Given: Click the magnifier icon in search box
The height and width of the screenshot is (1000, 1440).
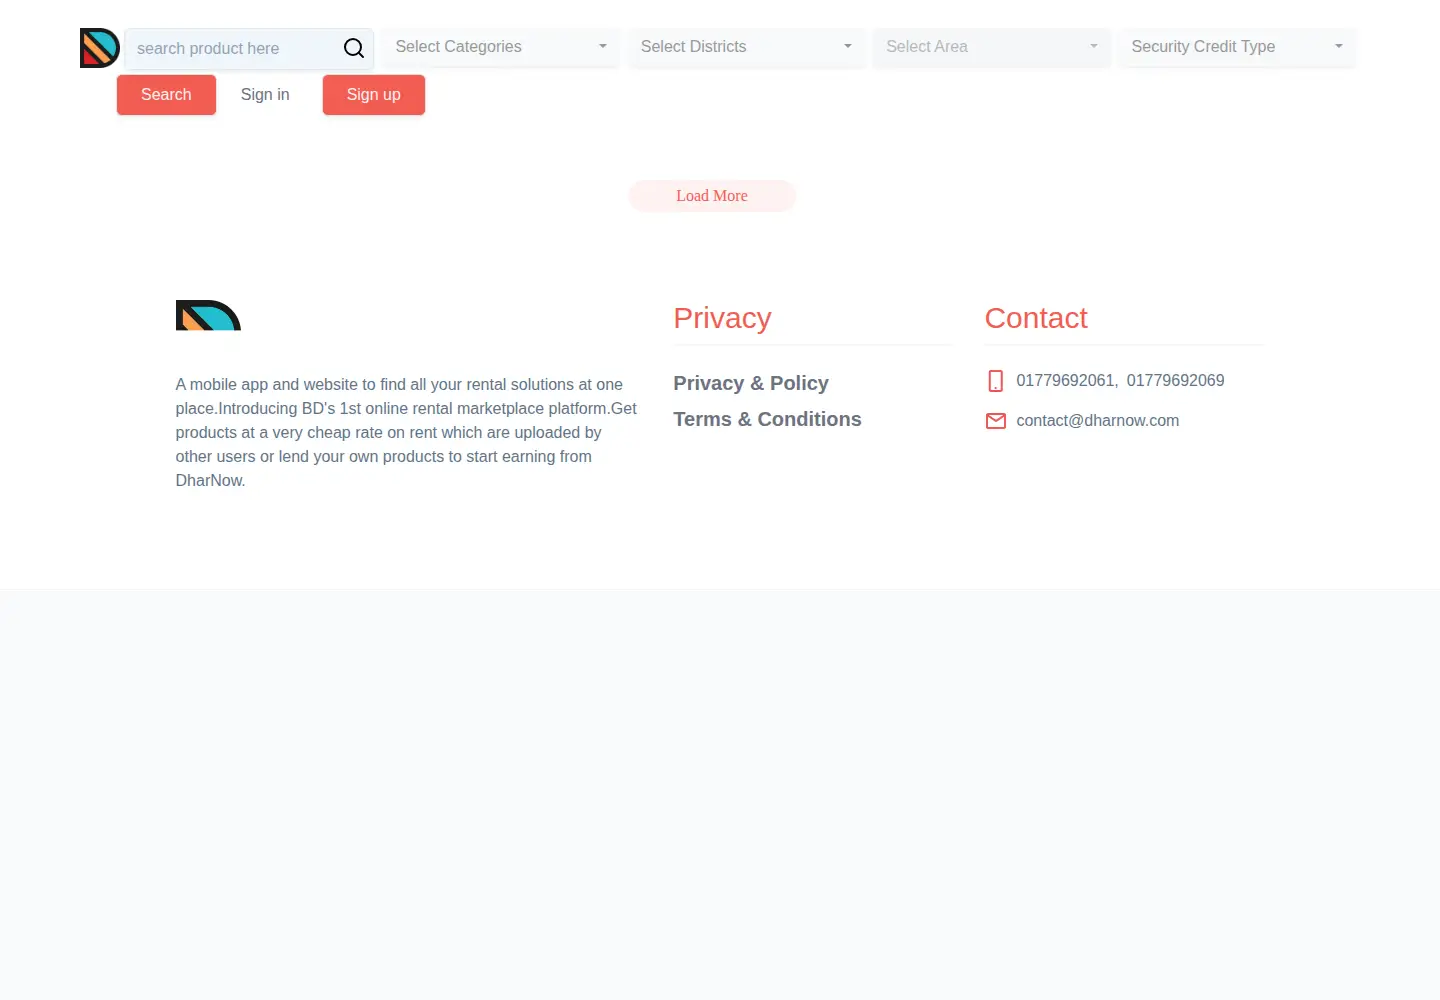Looking at the screenshot, I should pyautogui.click(x=354, y=48).
